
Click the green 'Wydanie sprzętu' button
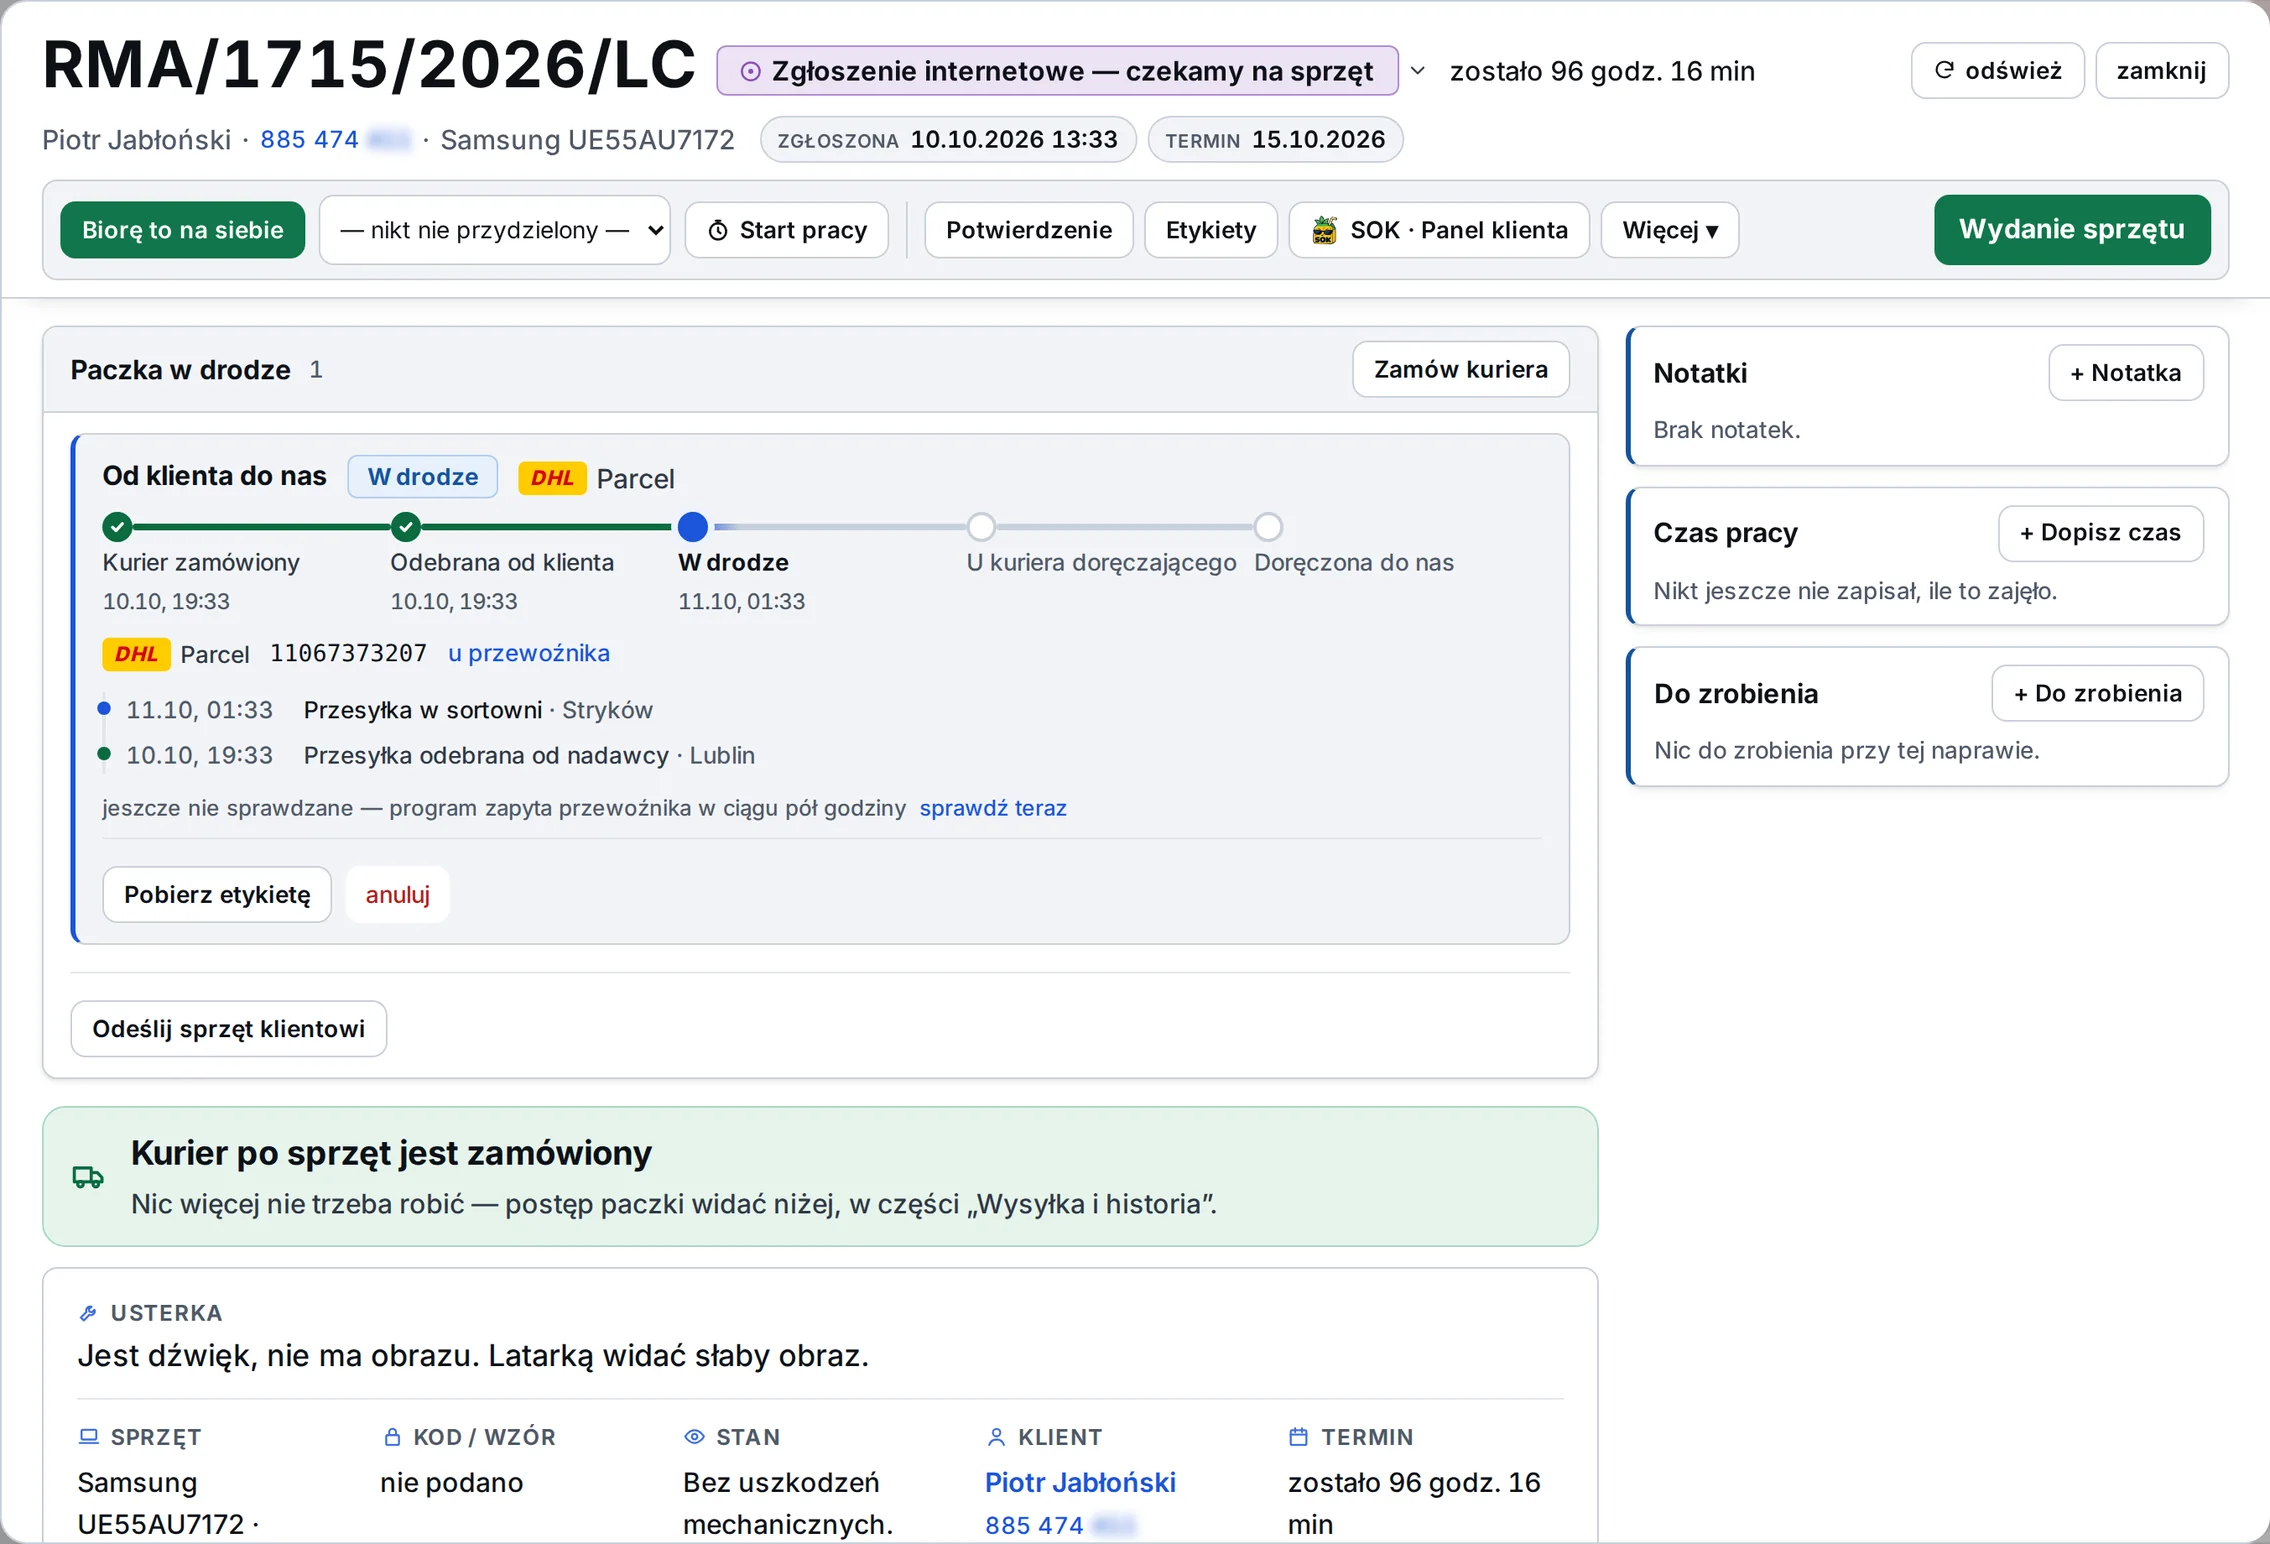tap(2072, 230)
